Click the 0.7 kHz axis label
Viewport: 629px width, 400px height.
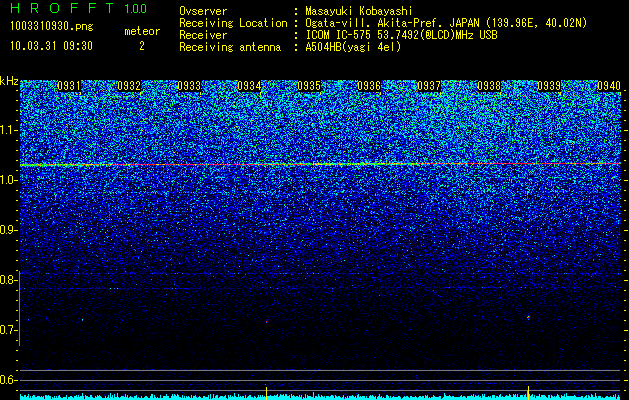coord(8,330)
